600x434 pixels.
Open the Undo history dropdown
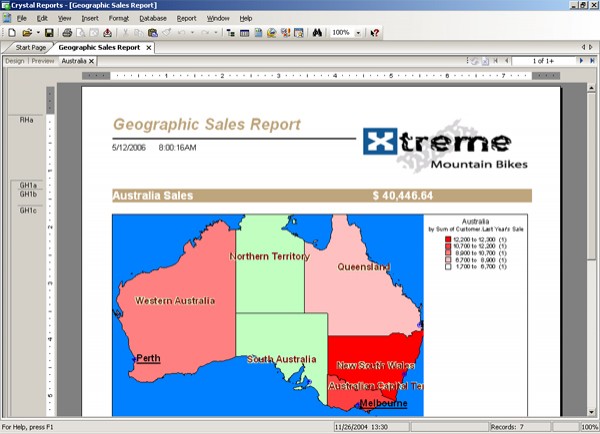[x=192, y=33]
